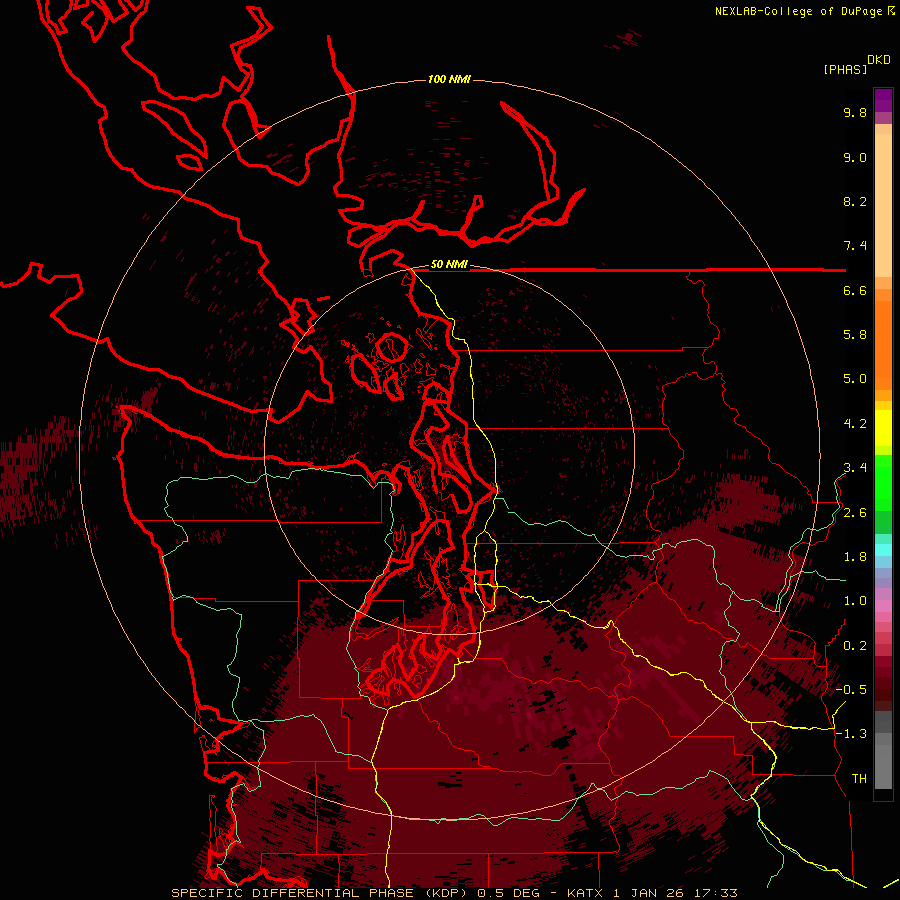
Task: Pick the purple band atop color bar
Action: (x=883, y=100)
